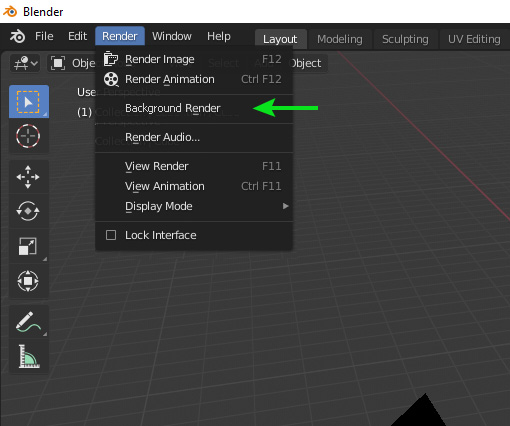Activate the Scale tool
Viewport: 510px width, 426px height.
[29, 246]
